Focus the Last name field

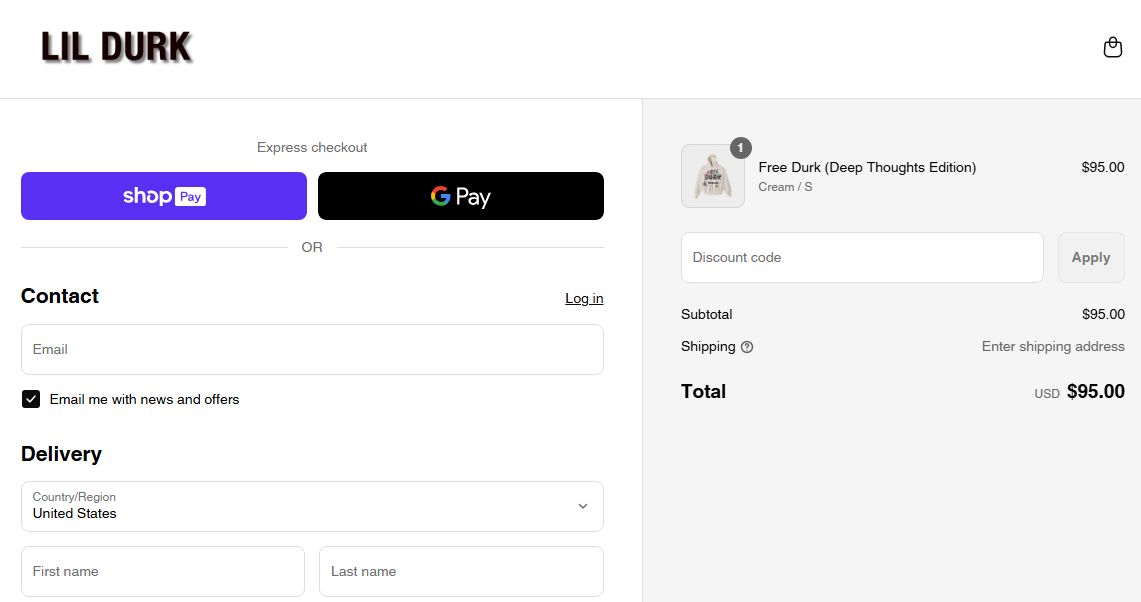461,571
